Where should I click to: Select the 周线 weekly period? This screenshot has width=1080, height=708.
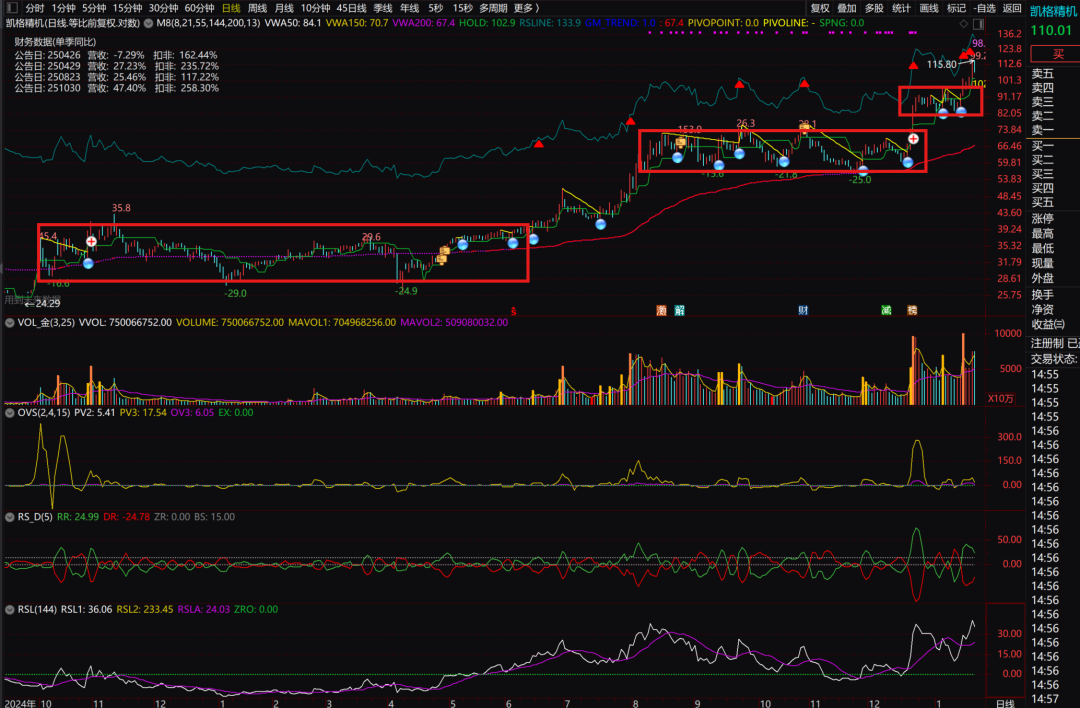point(258,8)
